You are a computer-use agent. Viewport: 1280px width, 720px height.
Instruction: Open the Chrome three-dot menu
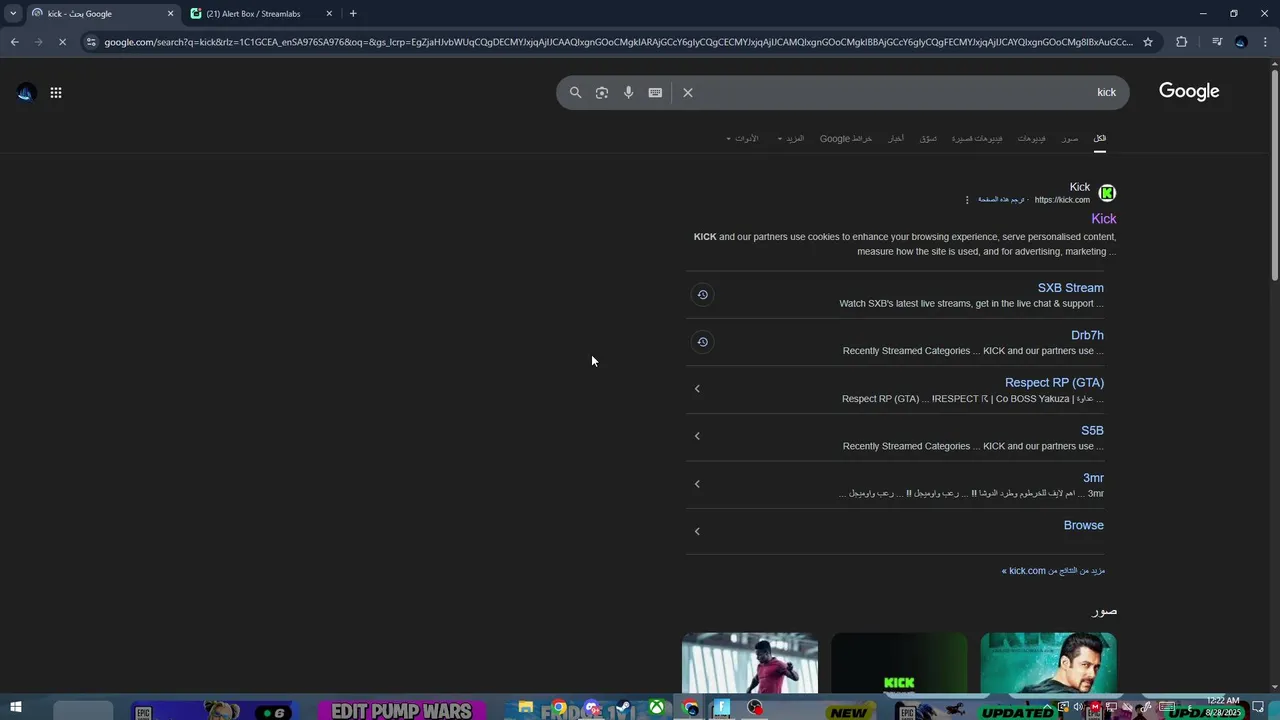click(x=1265, y=42)
